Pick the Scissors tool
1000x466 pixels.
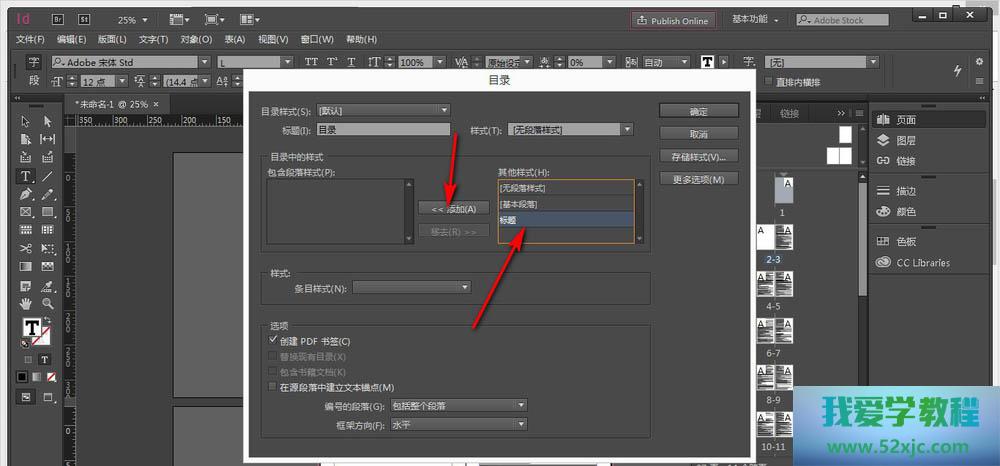(x=25, y=248)
